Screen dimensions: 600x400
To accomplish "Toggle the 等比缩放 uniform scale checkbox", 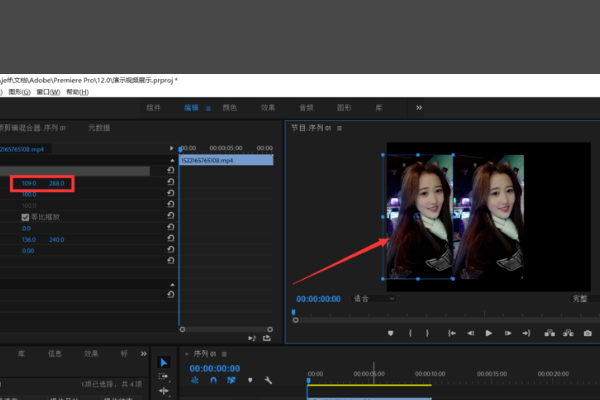I will click(x=25, y=217).
